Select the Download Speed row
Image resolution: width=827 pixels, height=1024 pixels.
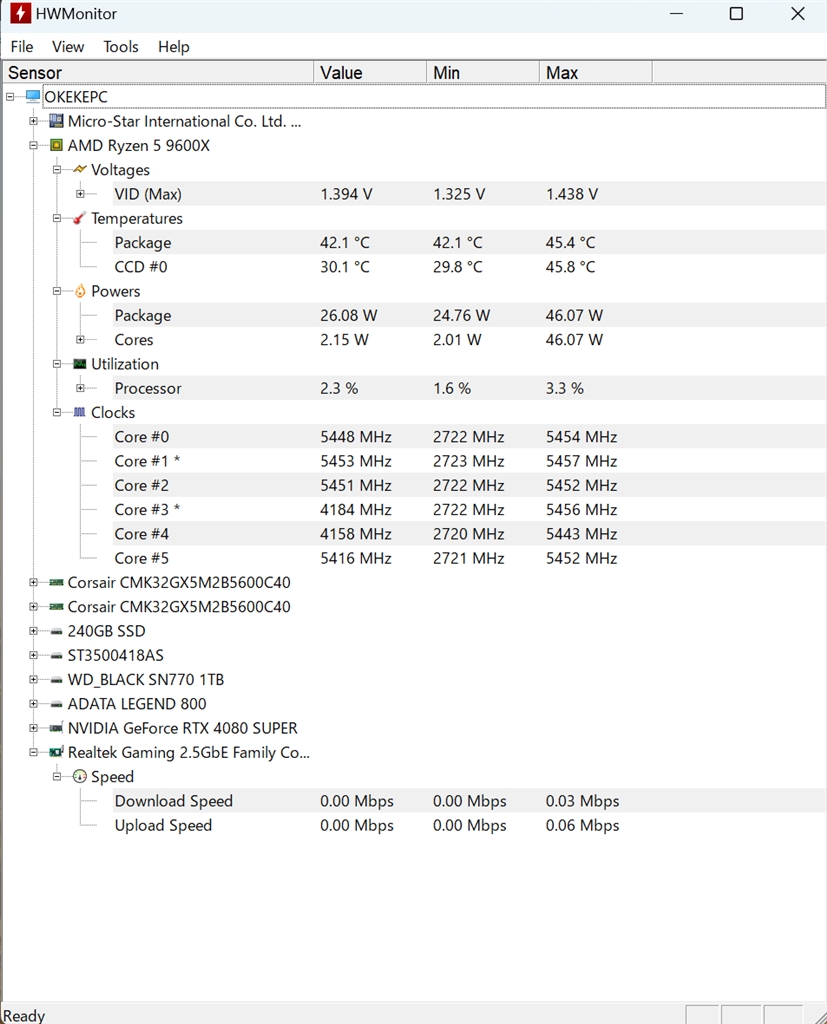(469, 801)
